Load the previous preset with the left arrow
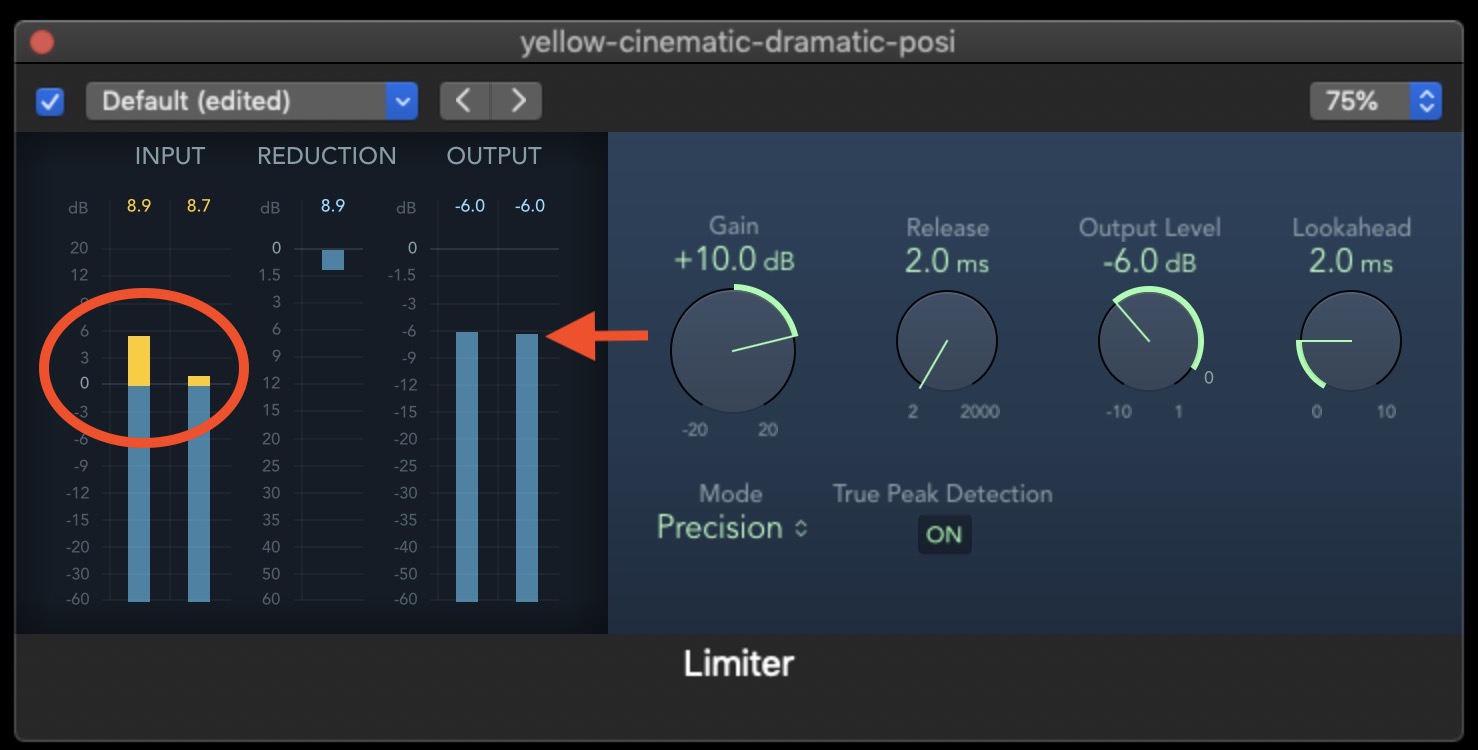Viewport: 1478px width, 750px height. [x=464, y=100]
